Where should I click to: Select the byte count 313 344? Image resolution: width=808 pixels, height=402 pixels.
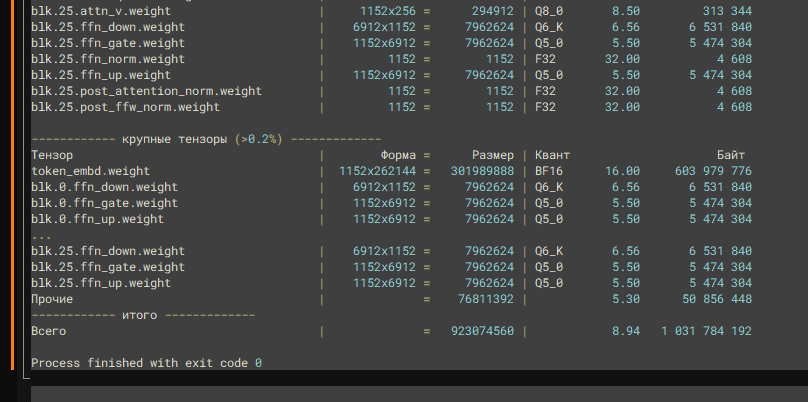pos(727,11)
